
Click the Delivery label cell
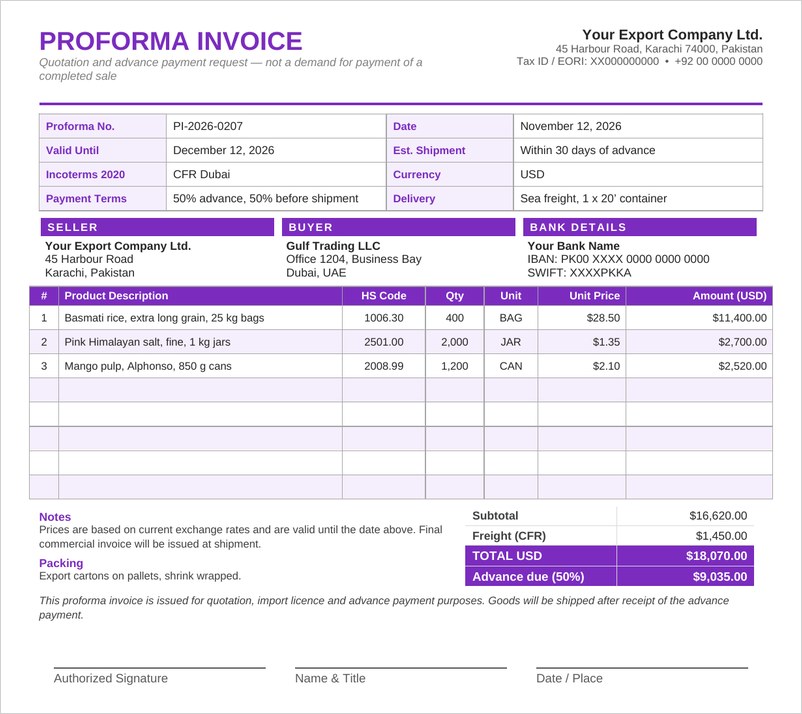pyautogui.click(x=450, y=198)
